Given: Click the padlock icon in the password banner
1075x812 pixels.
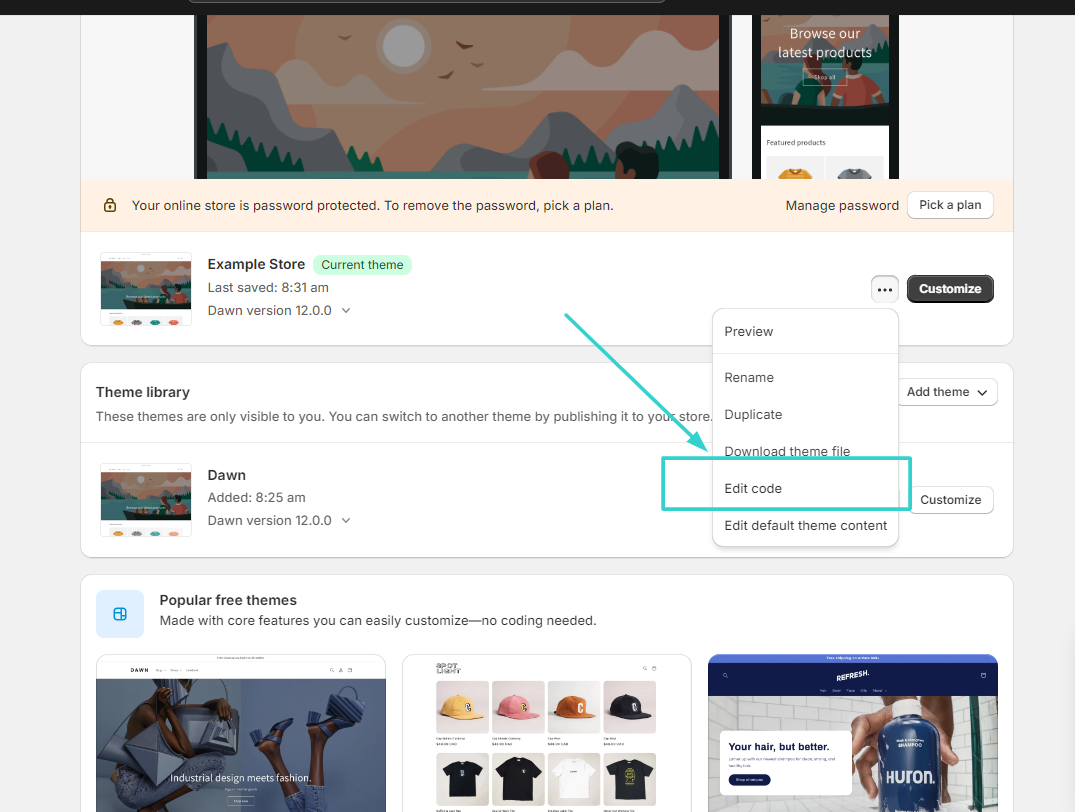Looking at the screenshot, I should tap(110, 204).
